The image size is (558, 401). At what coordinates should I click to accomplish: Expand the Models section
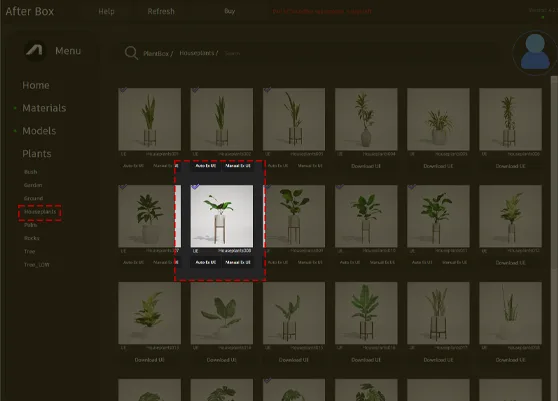tap(39, 131)
